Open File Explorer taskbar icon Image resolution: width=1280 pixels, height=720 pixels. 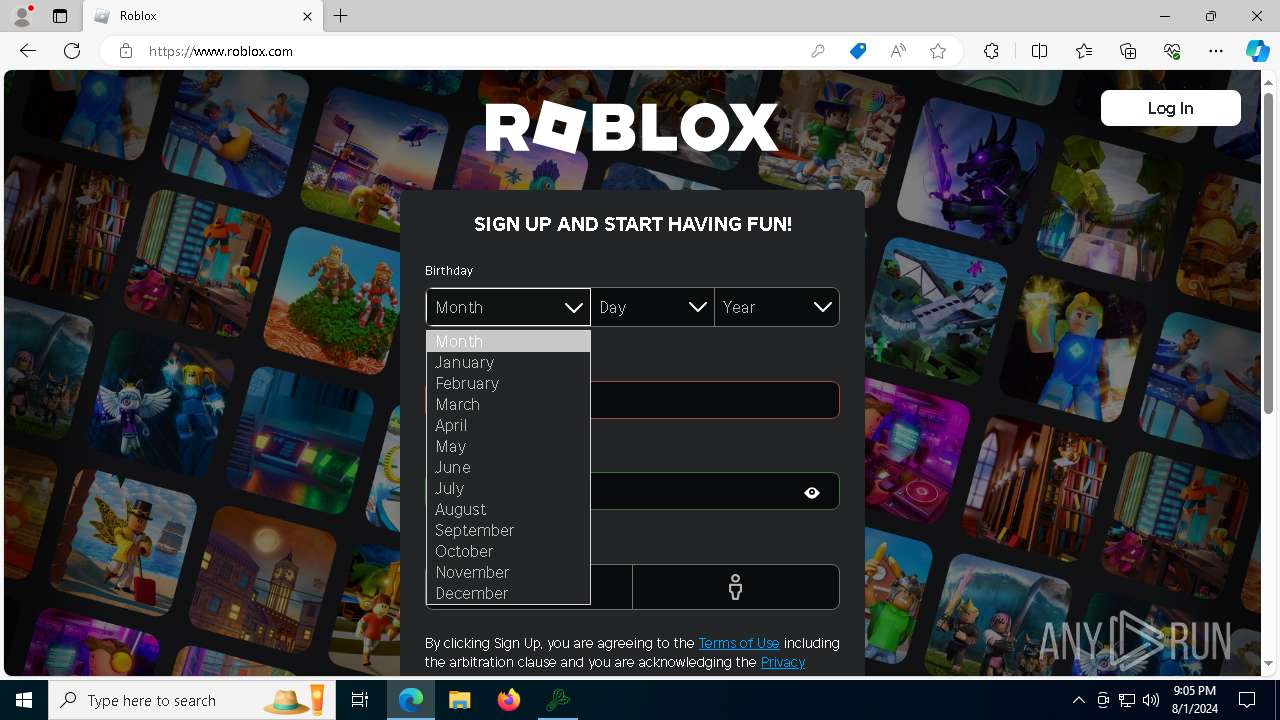[460, 700]
